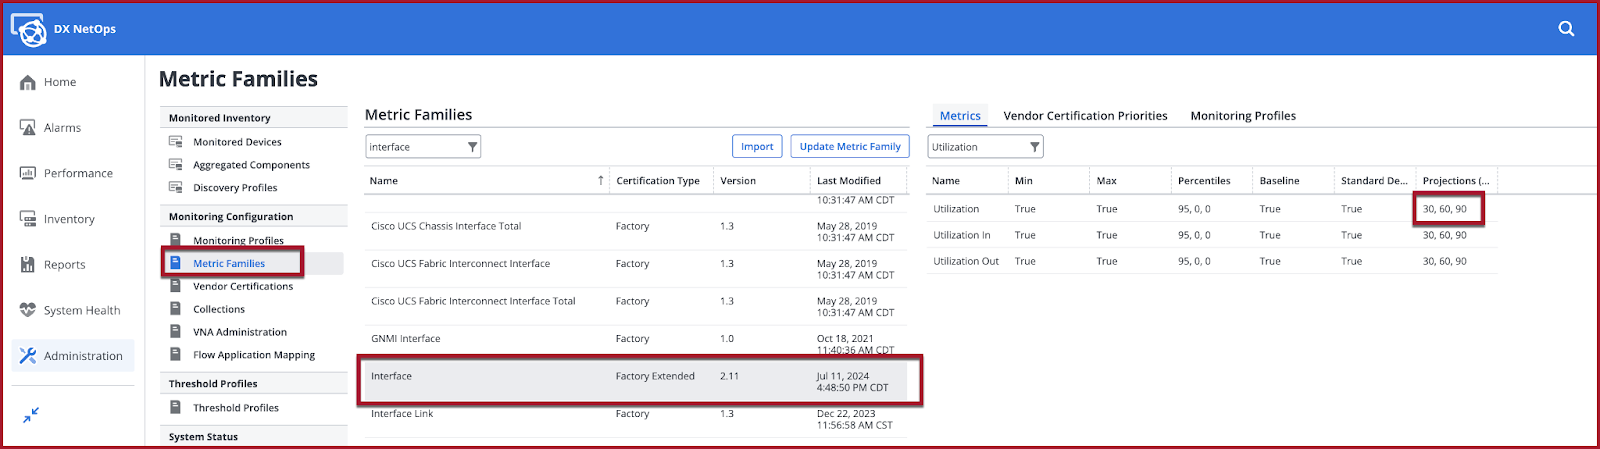Collapse the sidebar using arrows icon
This screenshot has width=1600, height=449.
(x=31, y=414)
